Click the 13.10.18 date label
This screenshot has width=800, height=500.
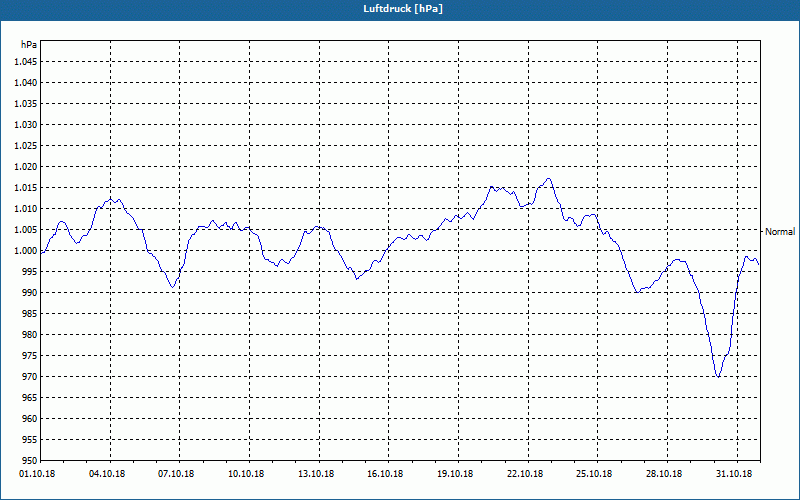tap(316, 474)
